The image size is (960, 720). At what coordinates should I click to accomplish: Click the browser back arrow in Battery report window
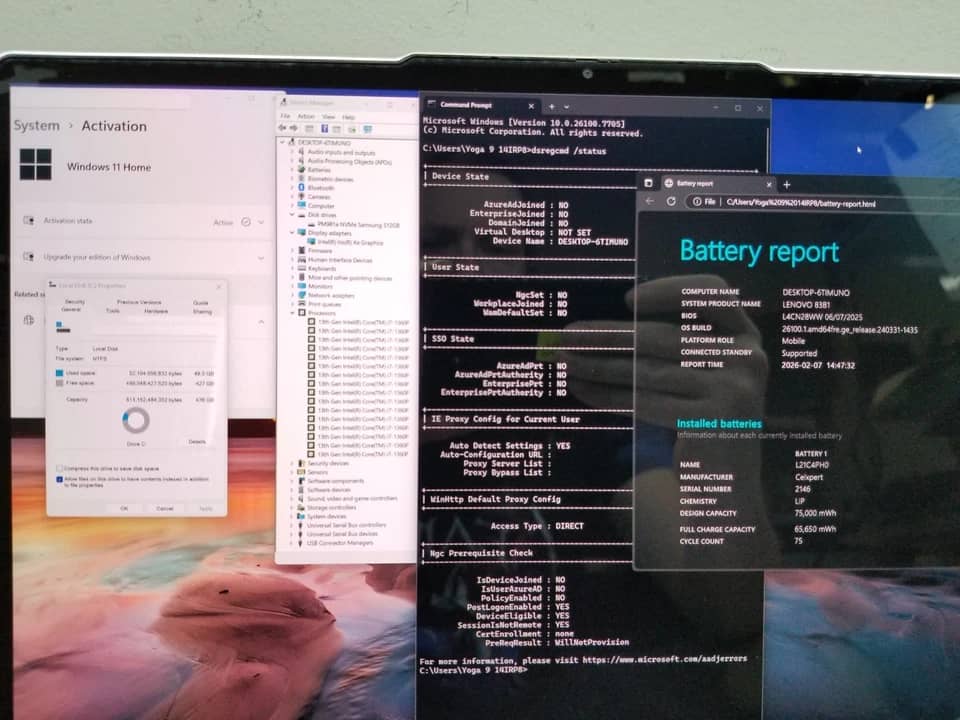(x=650, y=201)
